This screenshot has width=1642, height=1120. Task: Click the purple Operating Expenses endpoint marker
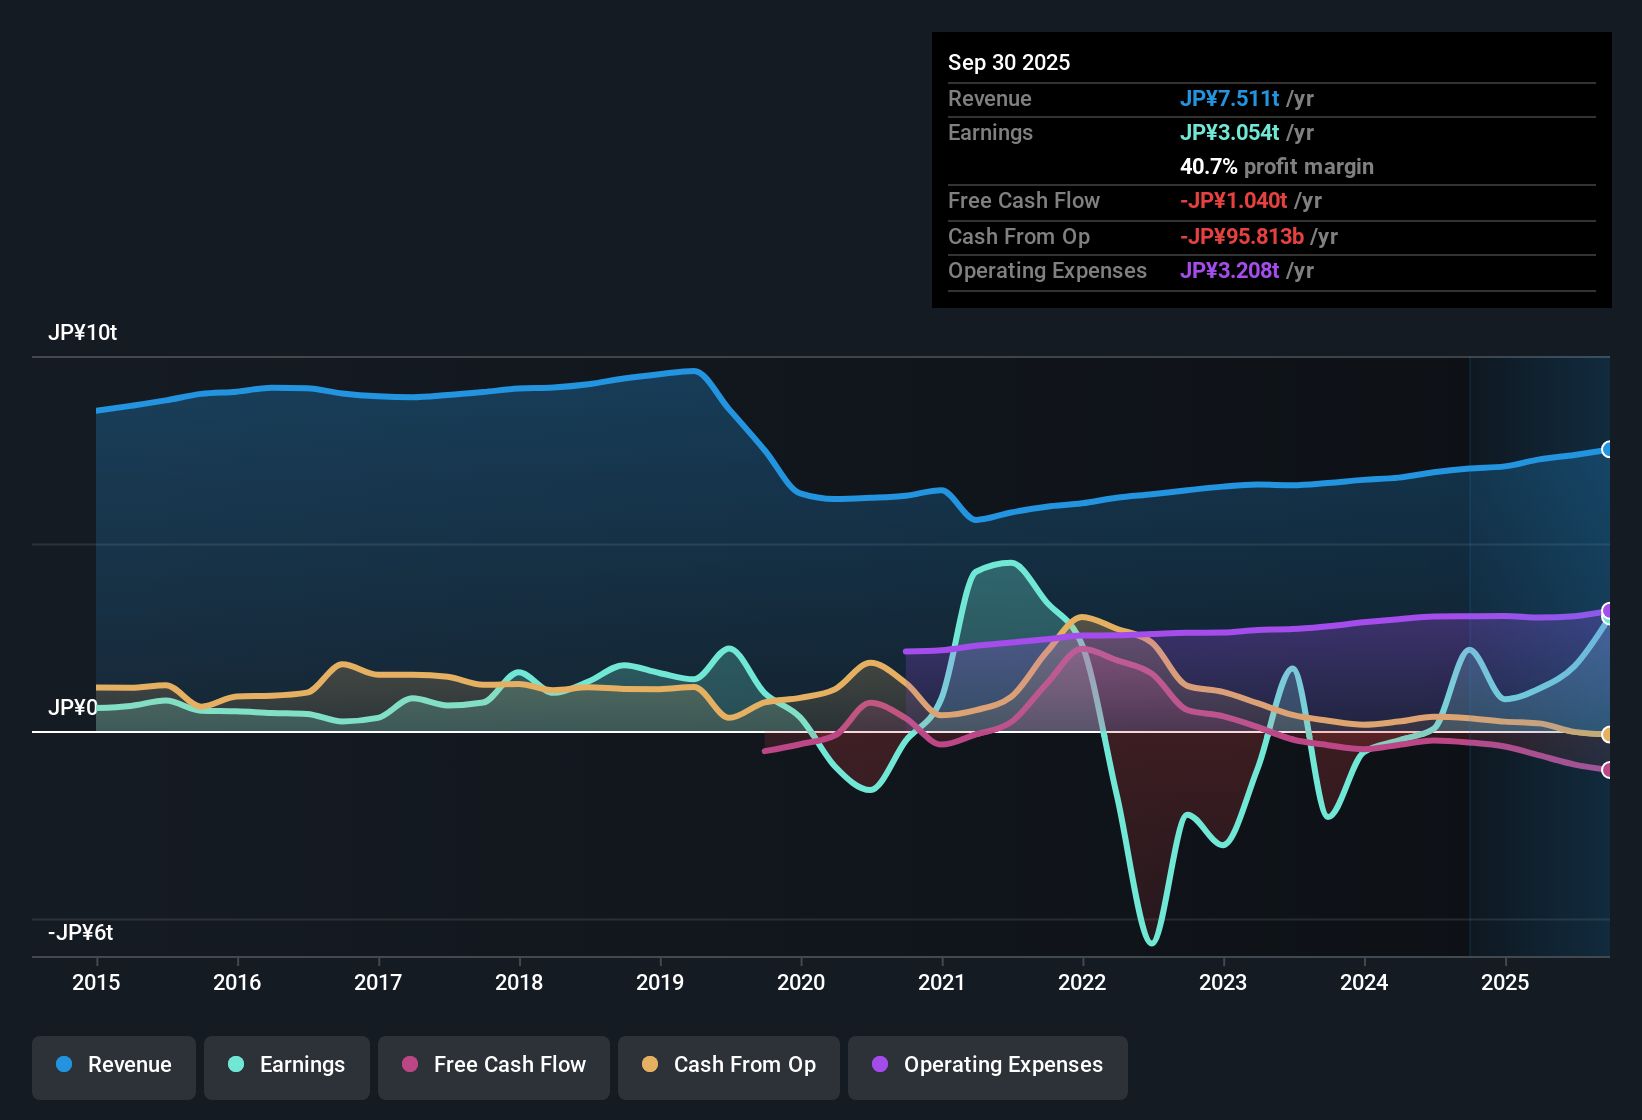coord(1608,610)
